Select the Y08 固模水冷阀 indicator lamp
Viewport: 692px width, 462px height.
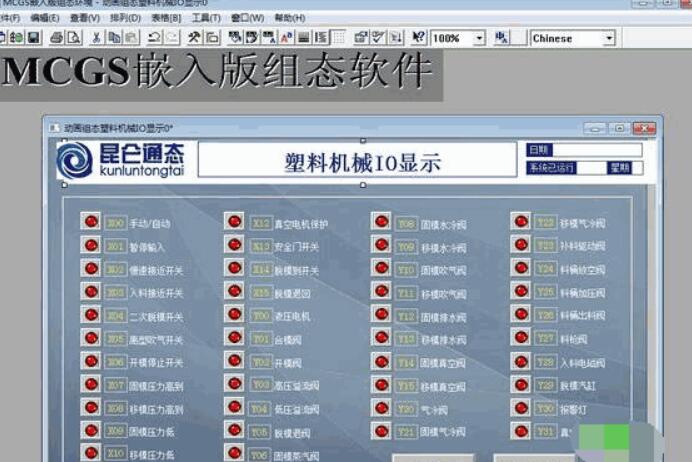pyautogui.click(x=381, y=221)
